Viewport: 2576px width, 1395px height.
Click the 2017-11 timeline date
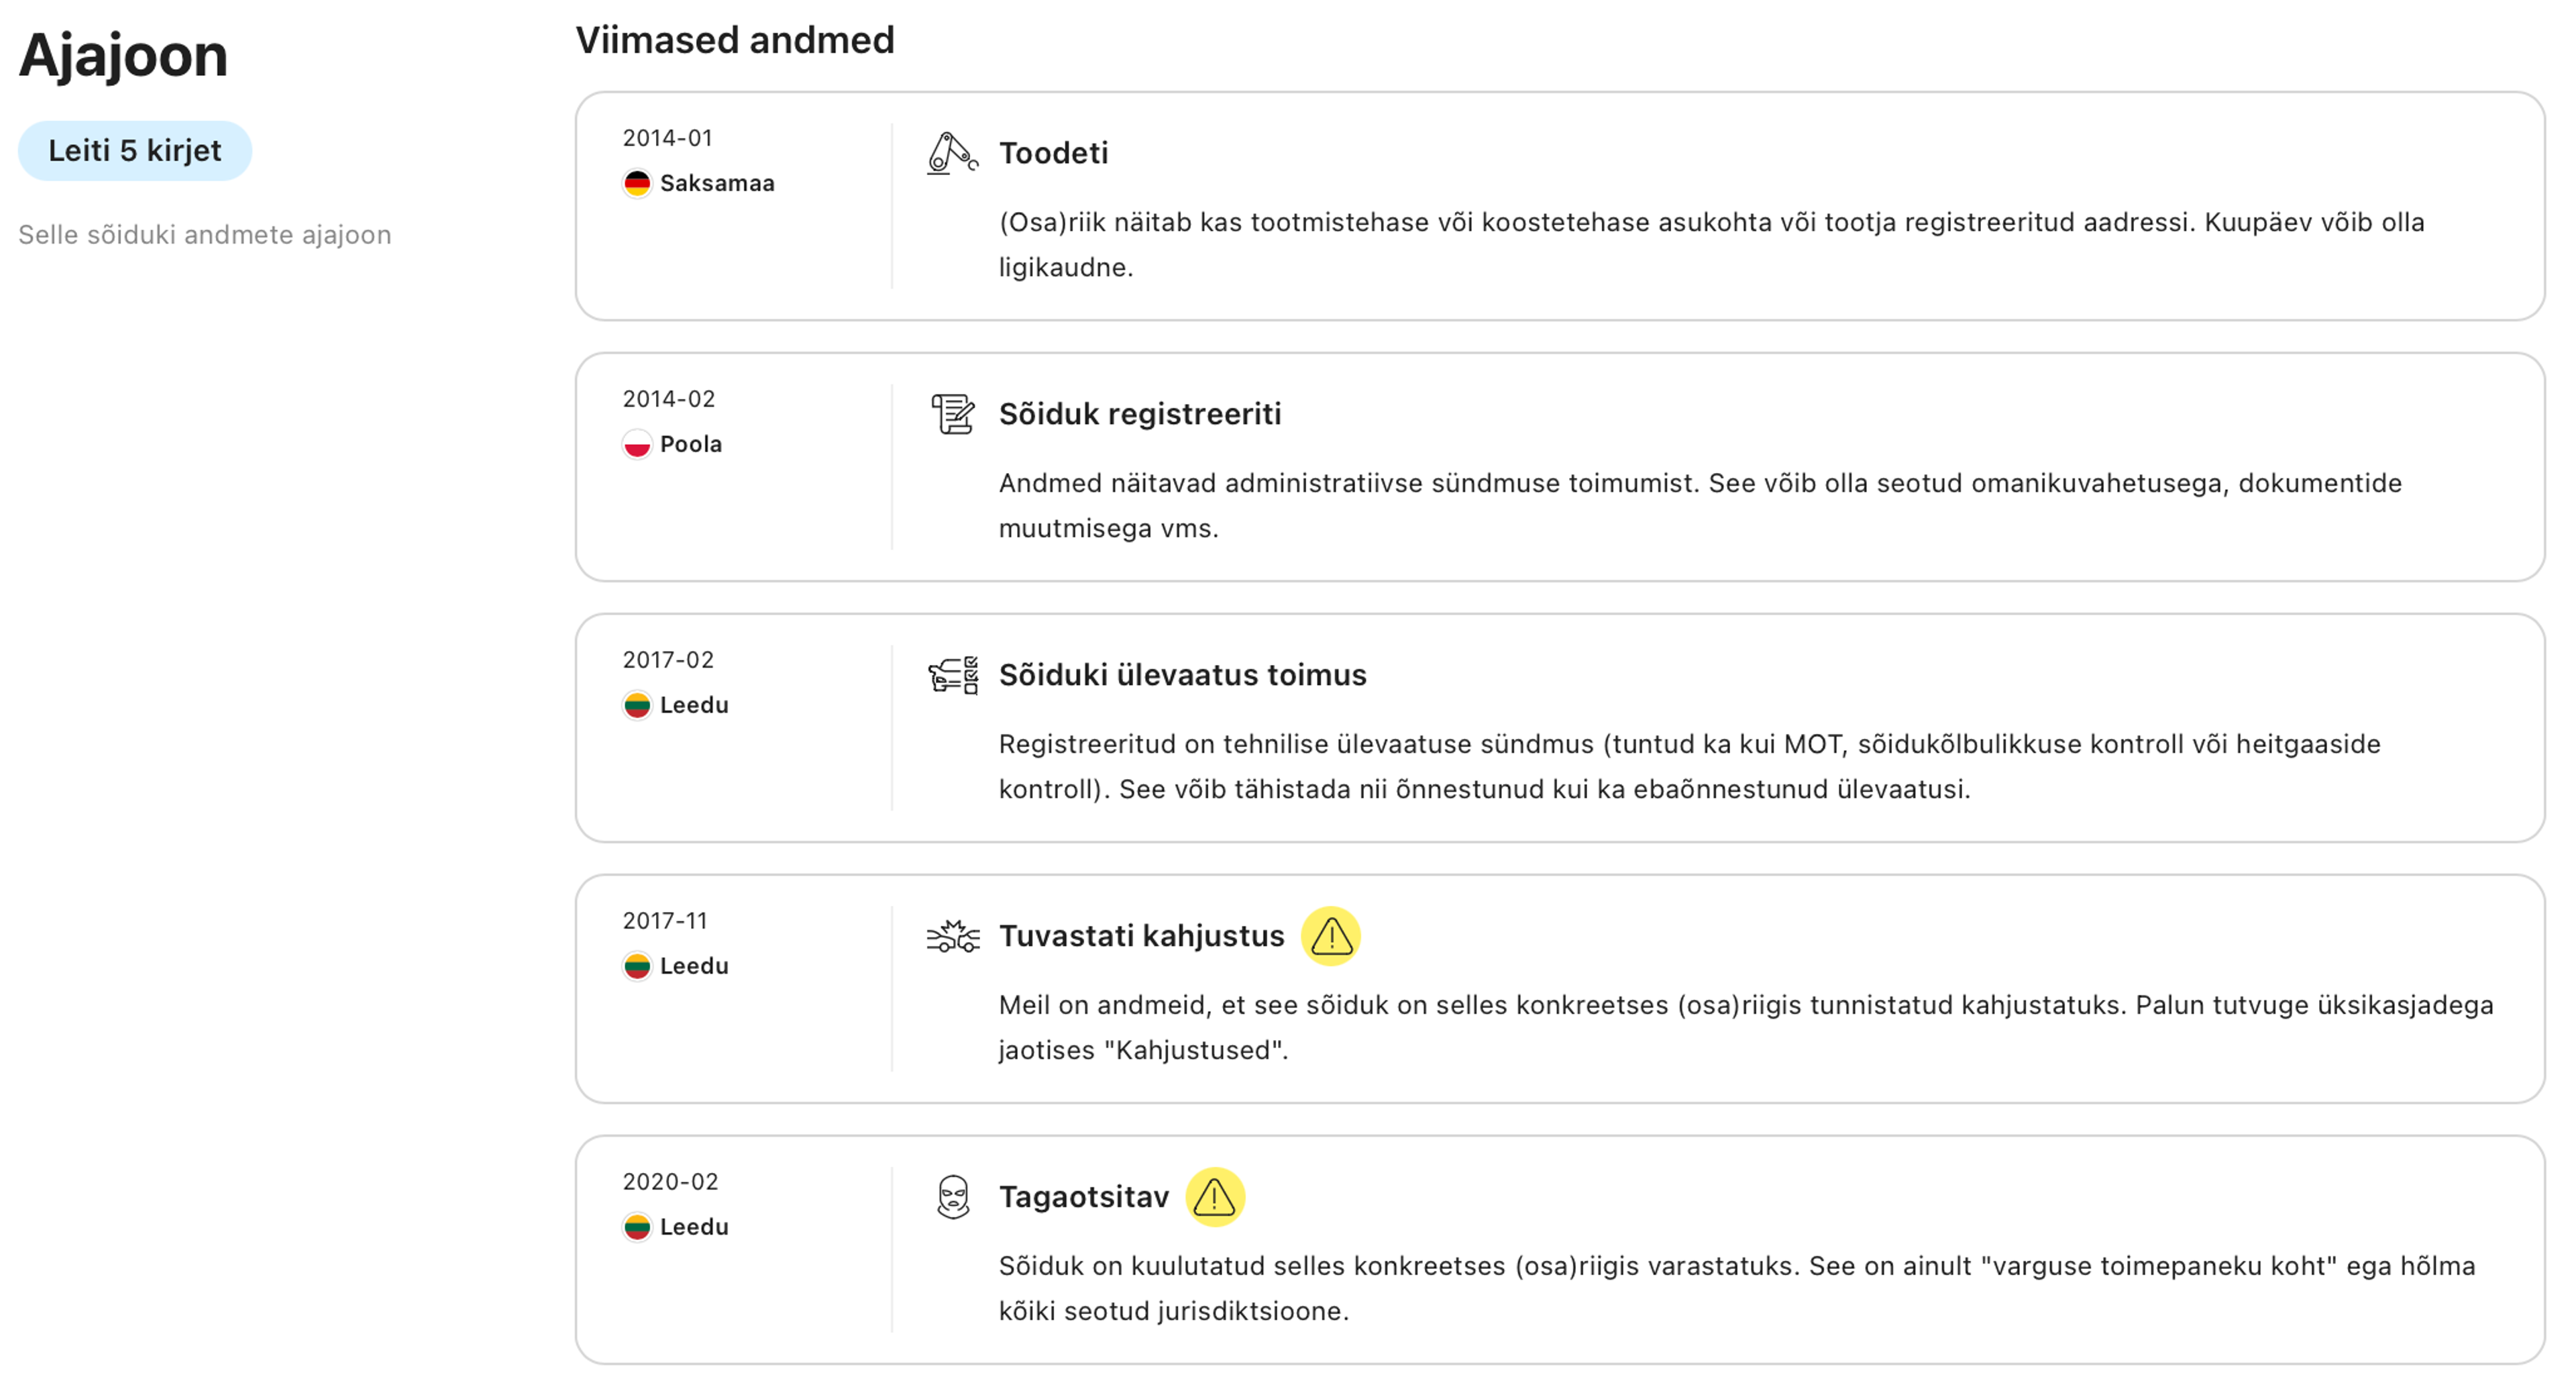pyautogui.click(x=665, y=921)
